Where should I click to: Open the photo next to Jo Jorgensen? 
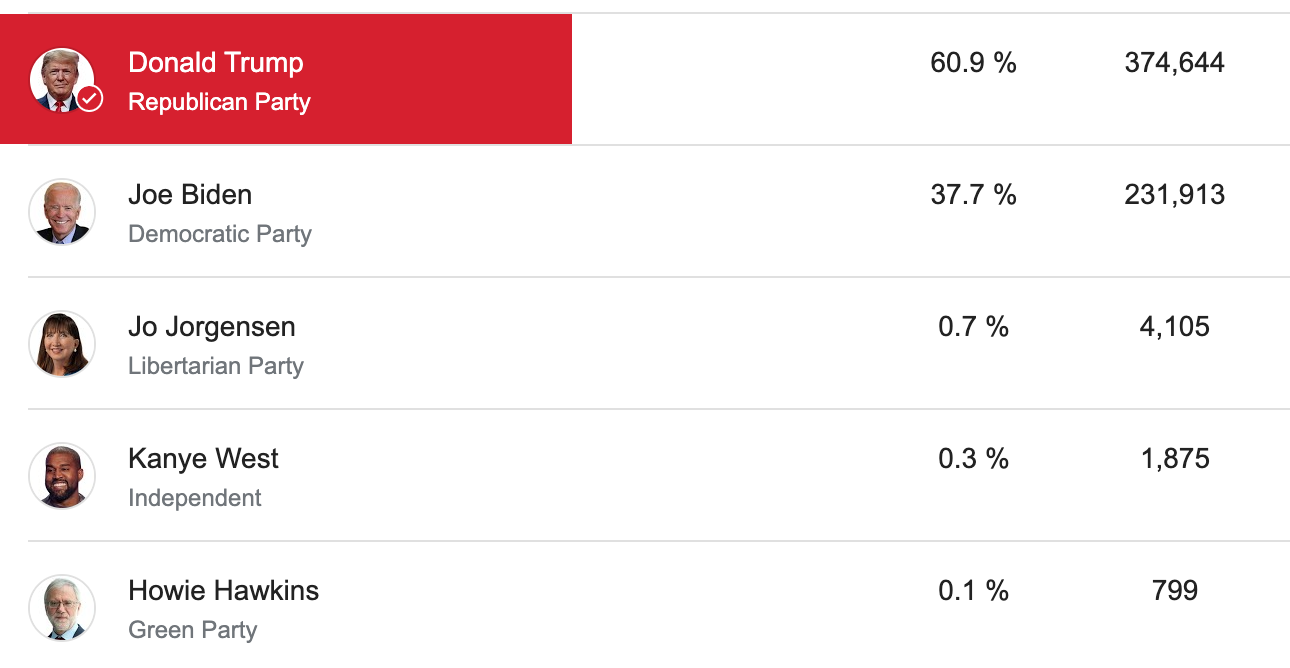(x=62, y=344)
